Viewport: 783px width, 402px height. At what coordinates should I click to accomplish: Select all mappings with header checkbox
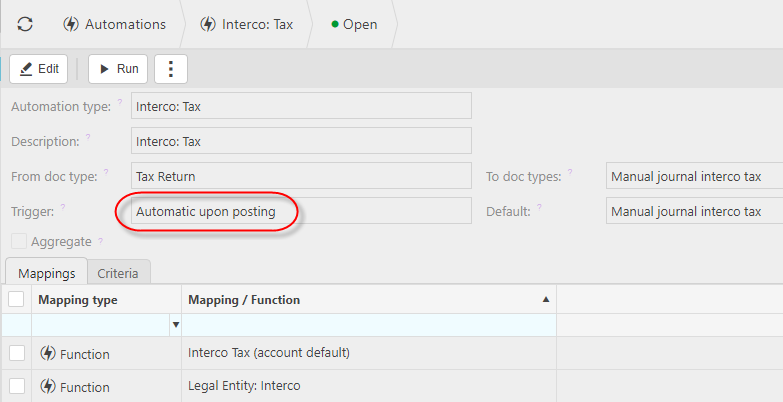coord(16,299)
